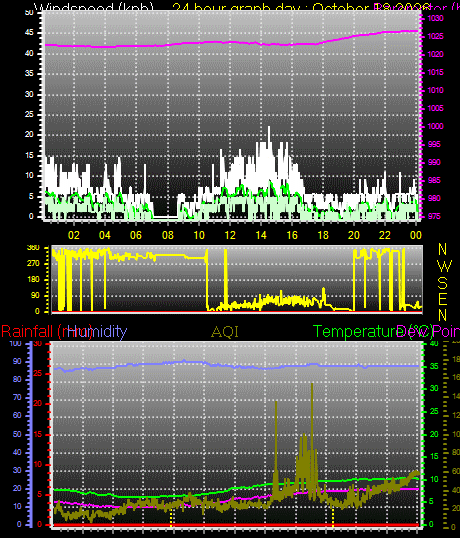Click the S compass direction letter
The image size is (460, 538).
443,283
